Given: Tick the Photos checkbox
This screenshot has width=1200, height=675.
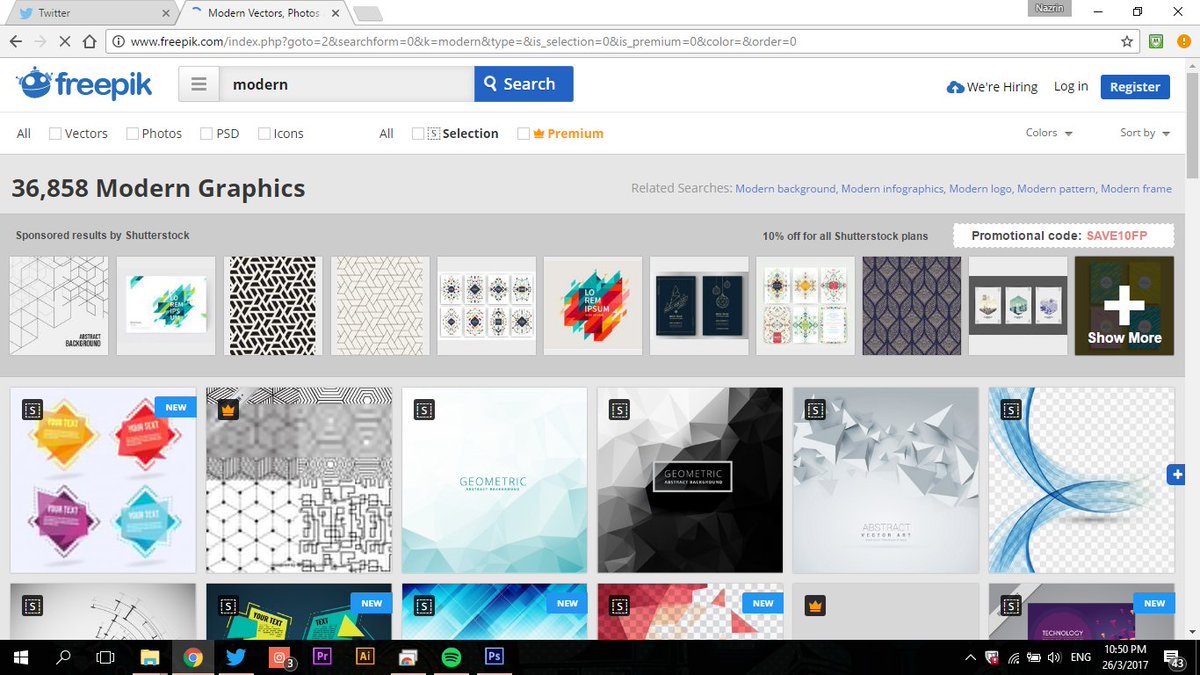Looking at the screenshot, I should click(x=132, y=133).
